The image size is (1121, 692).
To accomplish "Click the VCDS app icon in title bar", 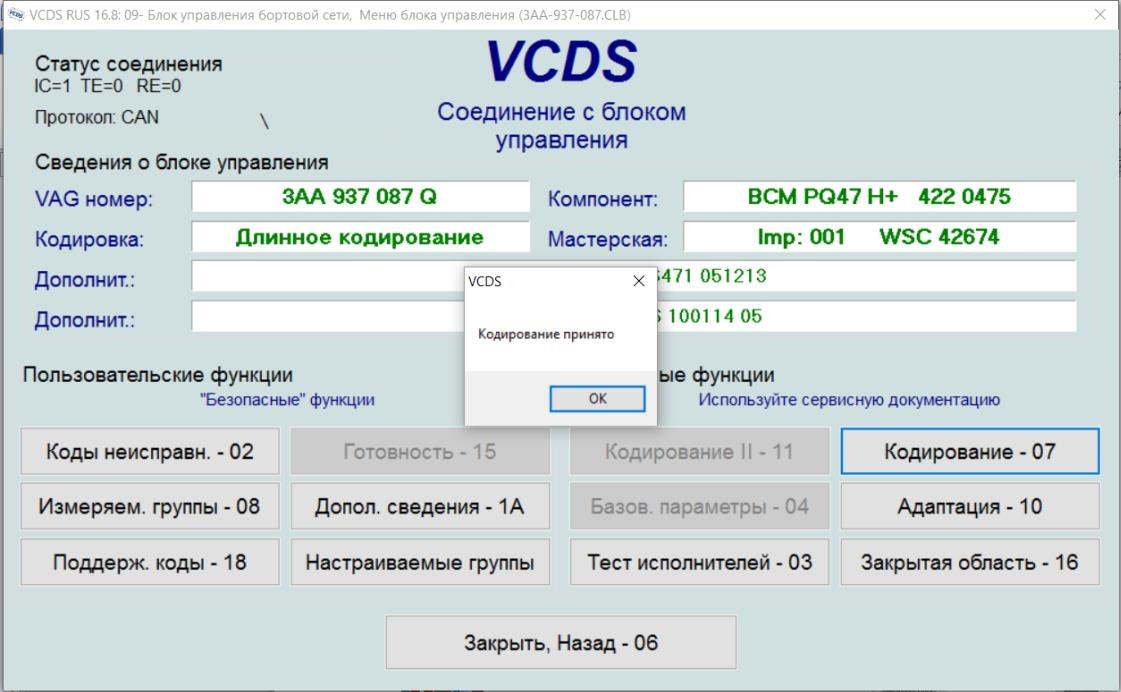I will click(16, 14).
